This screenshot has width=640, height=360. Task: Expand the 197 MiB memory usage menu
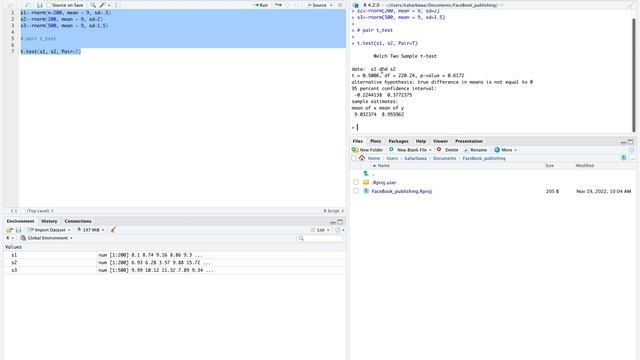(x=91, y=230)
